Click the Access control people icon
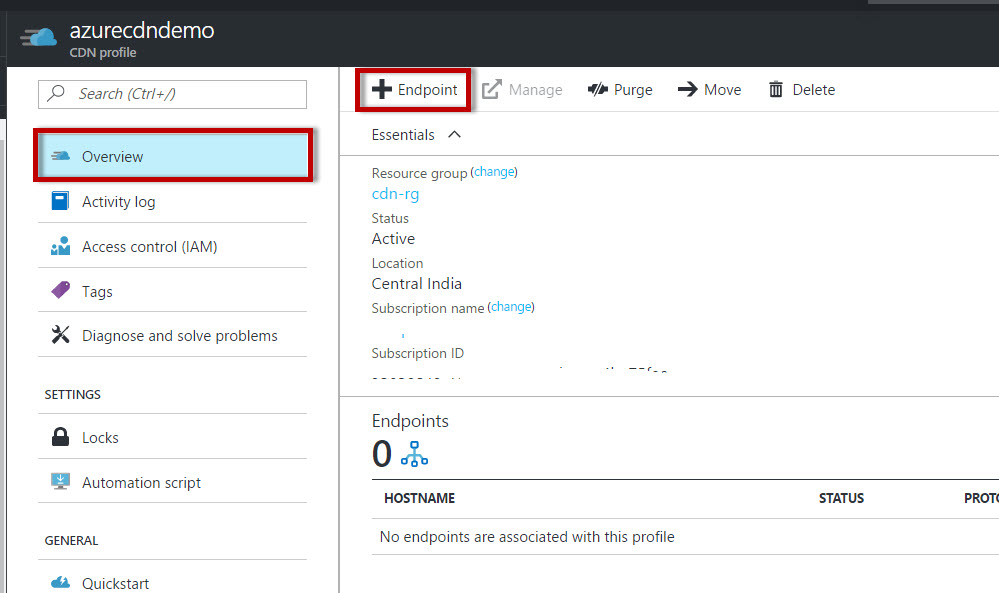Screen dimensions: 999x593 pos(61,246)
